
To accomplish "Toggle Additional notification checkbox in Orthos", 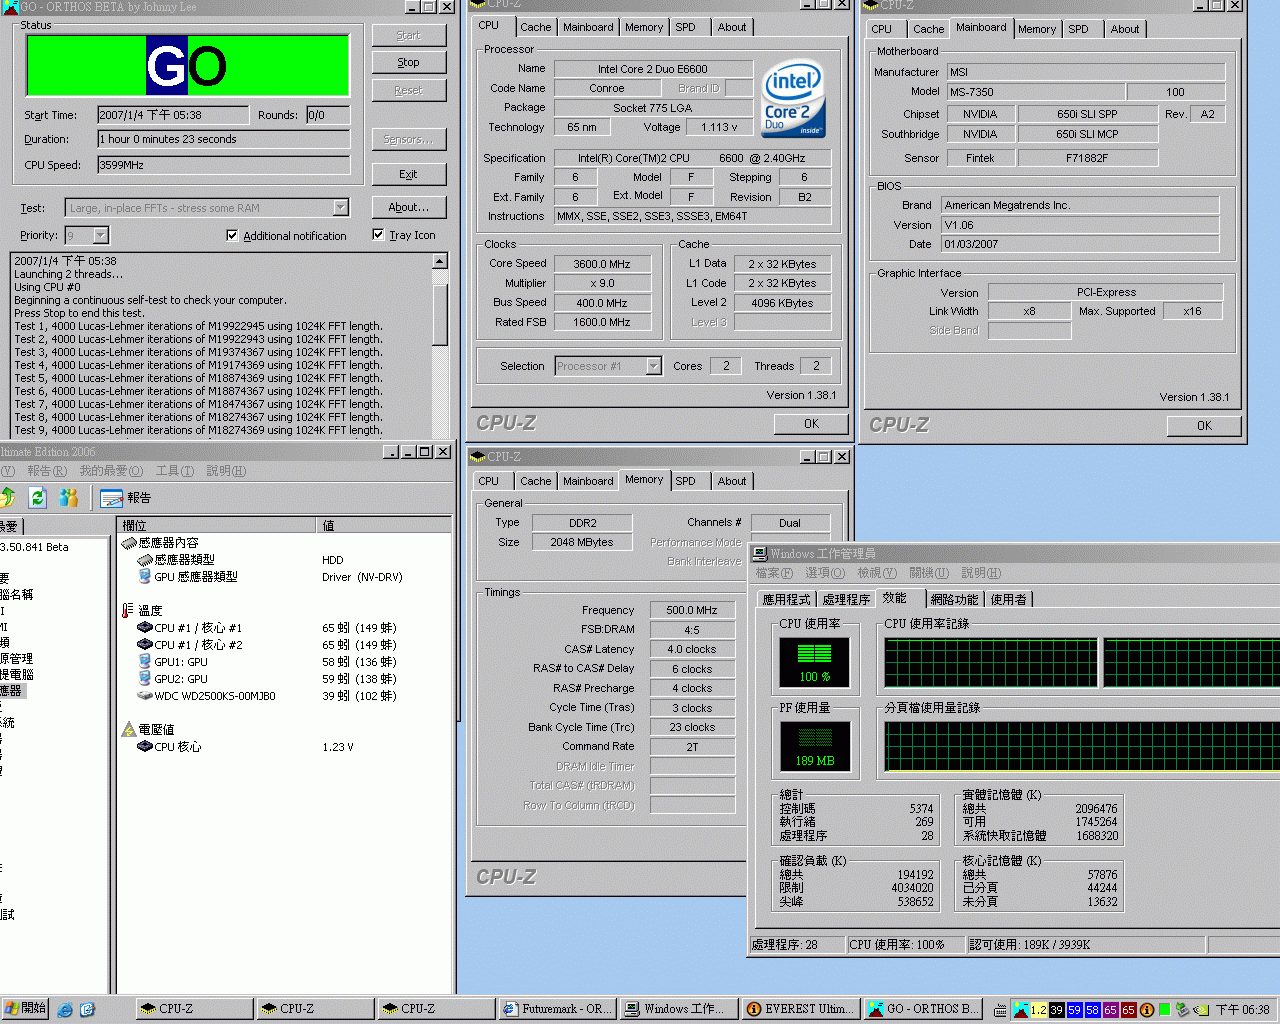I will pos(232,236).
